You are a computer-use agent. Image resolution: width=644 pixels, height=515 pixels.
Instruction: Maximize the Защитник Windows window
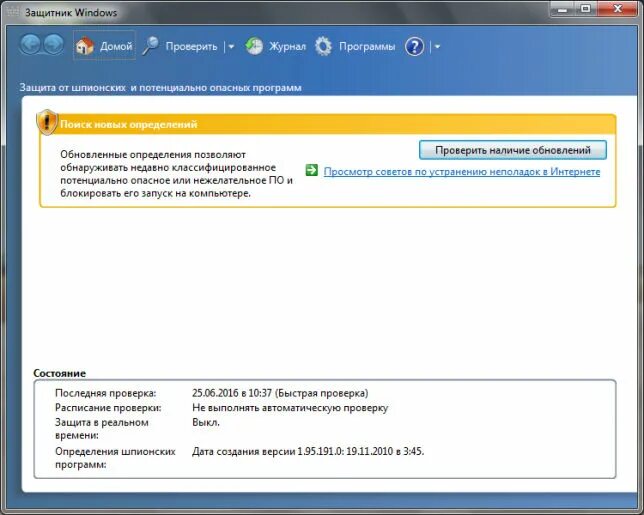[586, 9]
